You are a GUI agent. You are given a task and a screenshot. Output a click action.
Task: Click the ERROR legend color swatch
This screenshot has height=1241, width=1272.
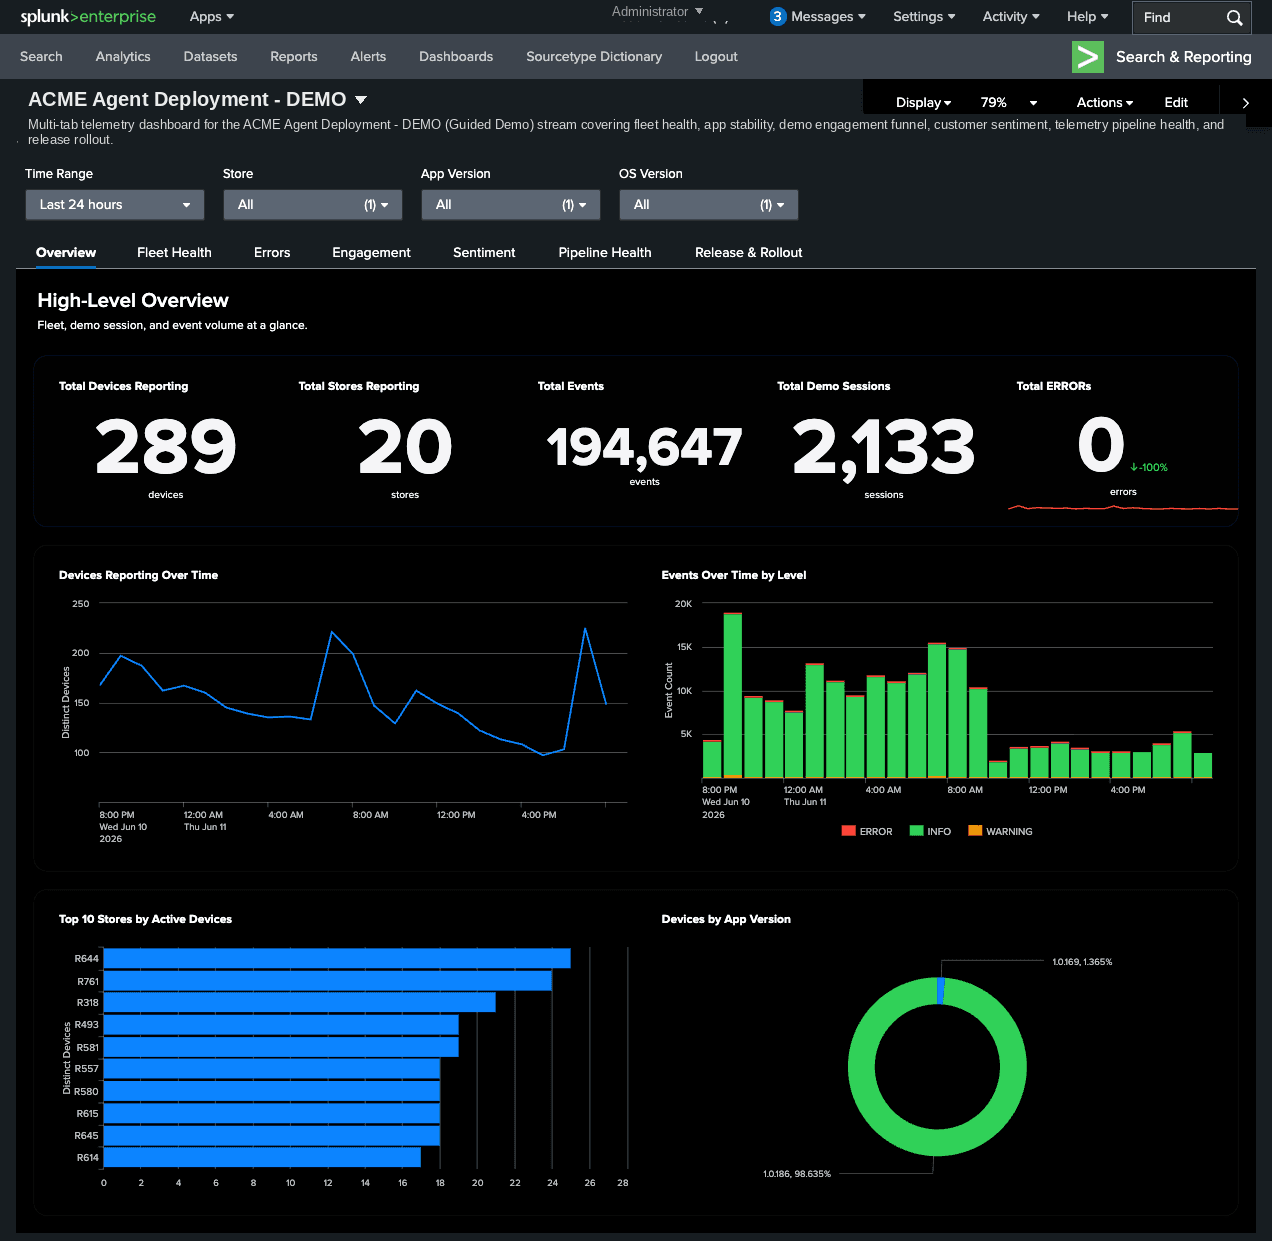849,831
